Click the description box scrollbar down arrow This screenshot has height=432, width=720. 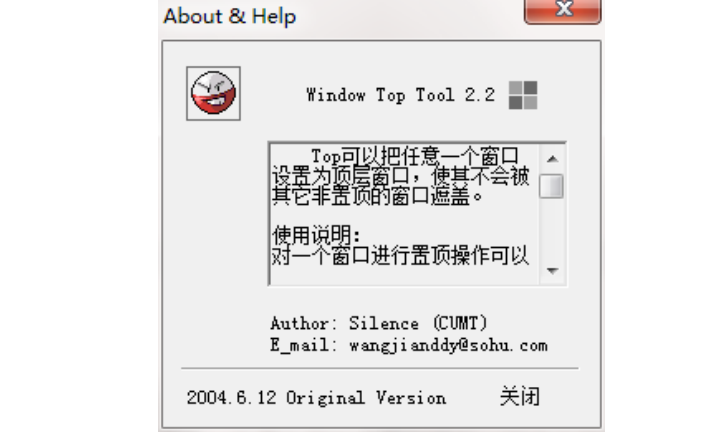552,270
